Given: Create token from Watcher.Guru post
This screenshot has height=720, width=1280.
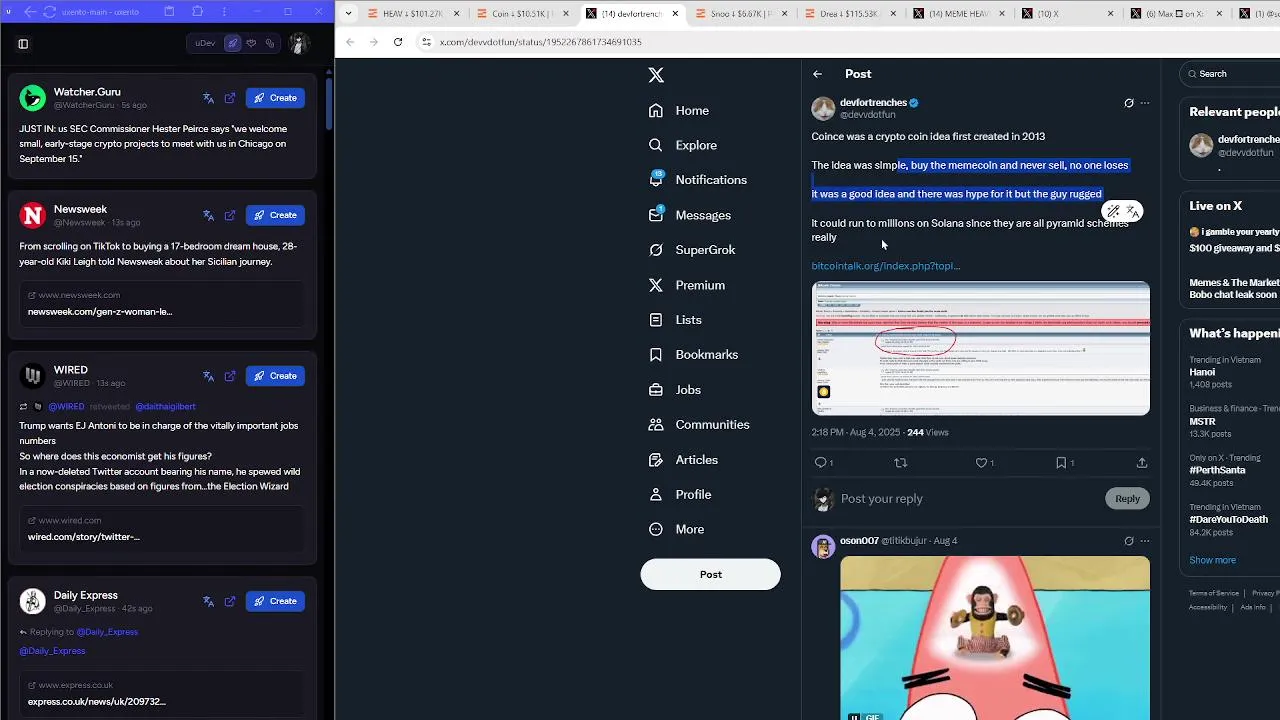Looking at the screenshot, I should pyautogui.click(x=275, y=98).
